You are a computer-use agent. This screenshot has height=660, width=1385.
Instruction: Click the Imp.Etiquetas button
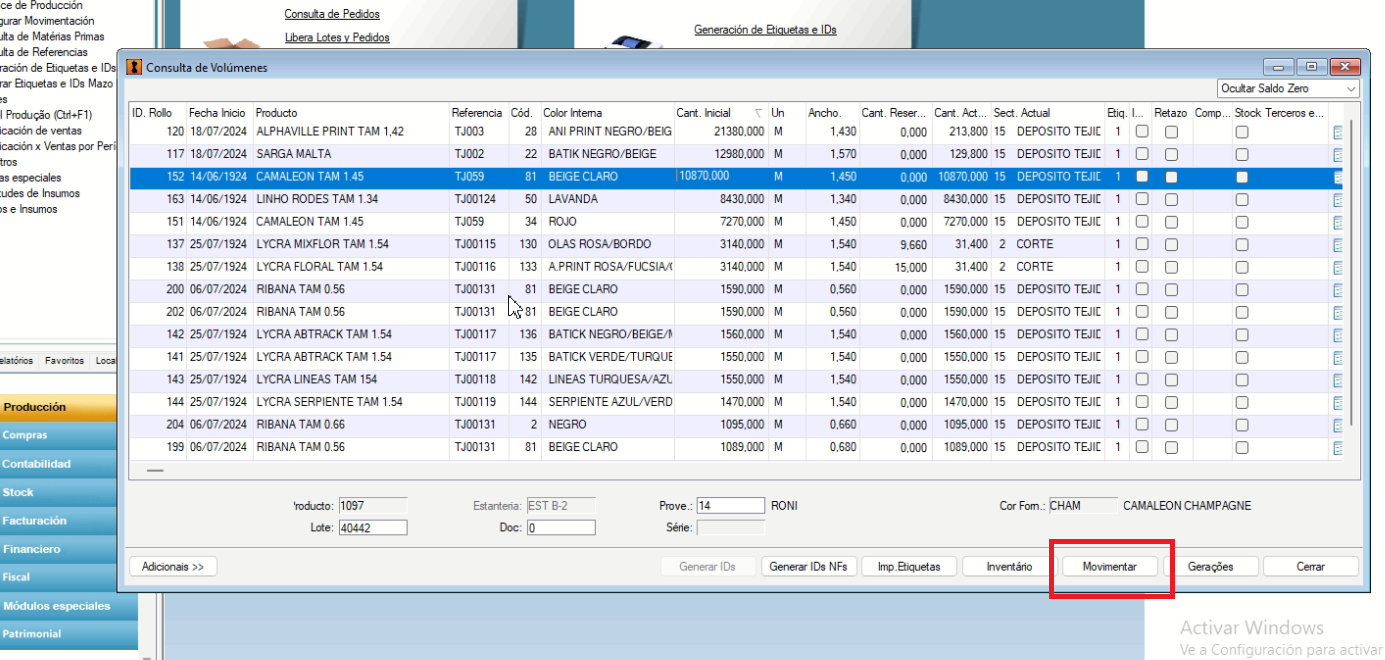[909, 567]
